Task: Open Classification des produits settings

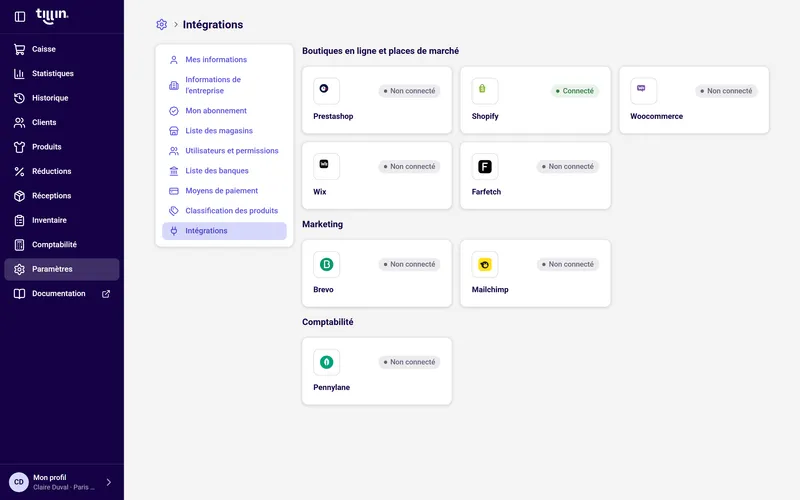Action: [x=224, y=211]
